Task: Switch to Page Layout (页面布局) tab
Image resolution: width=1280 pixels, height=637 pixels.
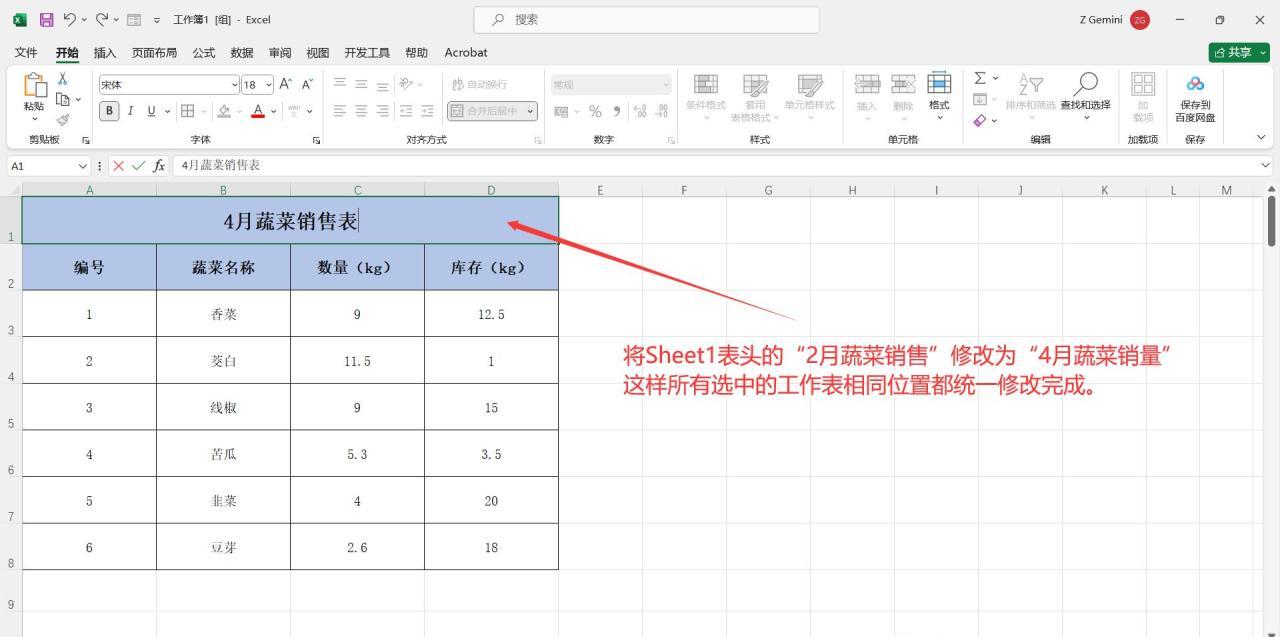Action: pos(154,52)
